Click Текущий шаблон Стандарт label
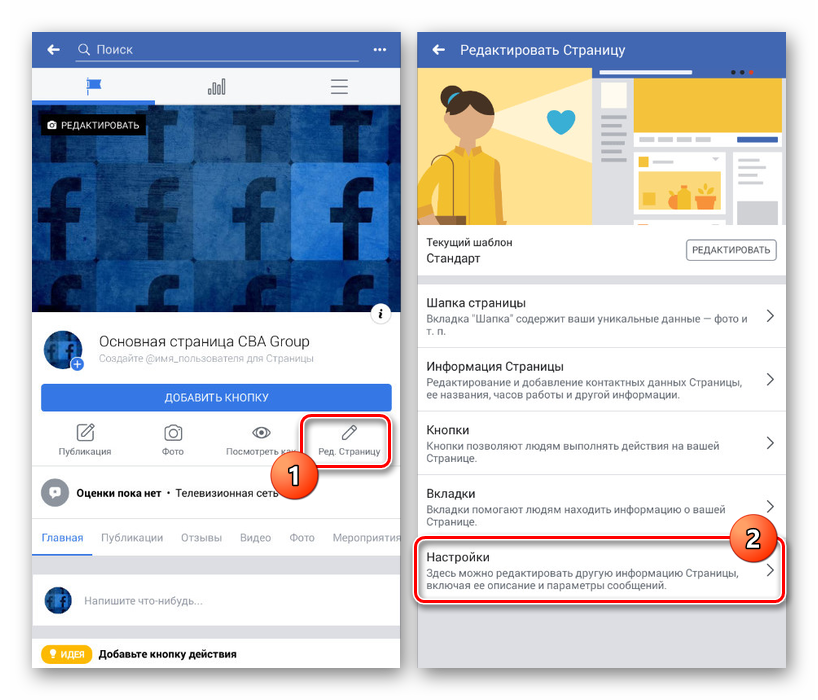 coord(469,250)
